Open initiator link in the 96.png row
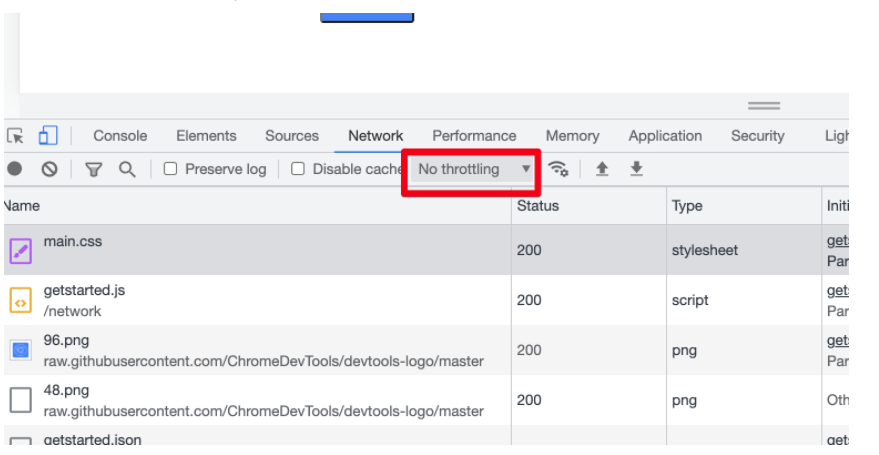This screenshot has height=455, width=879. tap(838, 340)
